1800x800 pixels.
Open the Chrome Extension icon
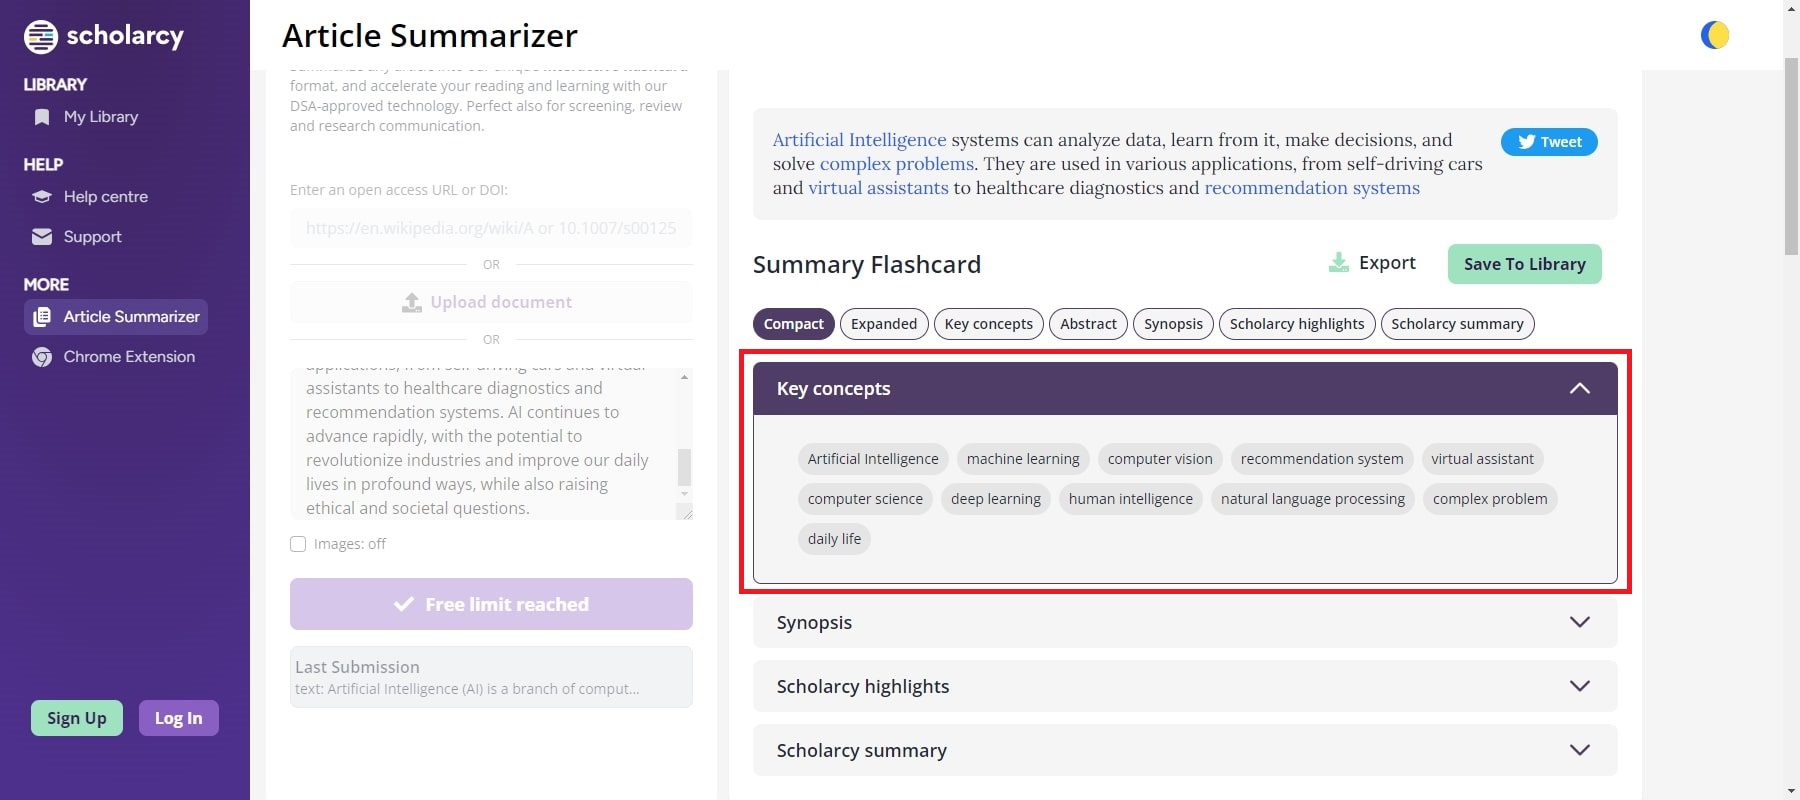point(42,357)
